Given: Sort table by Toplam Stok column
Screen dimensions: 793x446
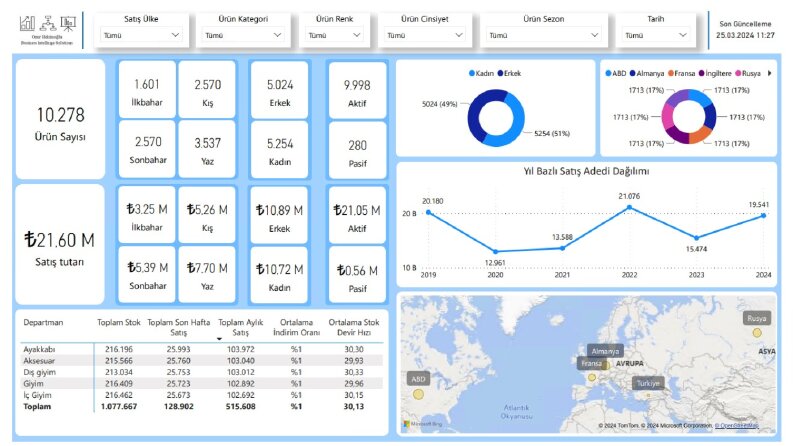Looking at the screenshot, I should click(118, 322).
